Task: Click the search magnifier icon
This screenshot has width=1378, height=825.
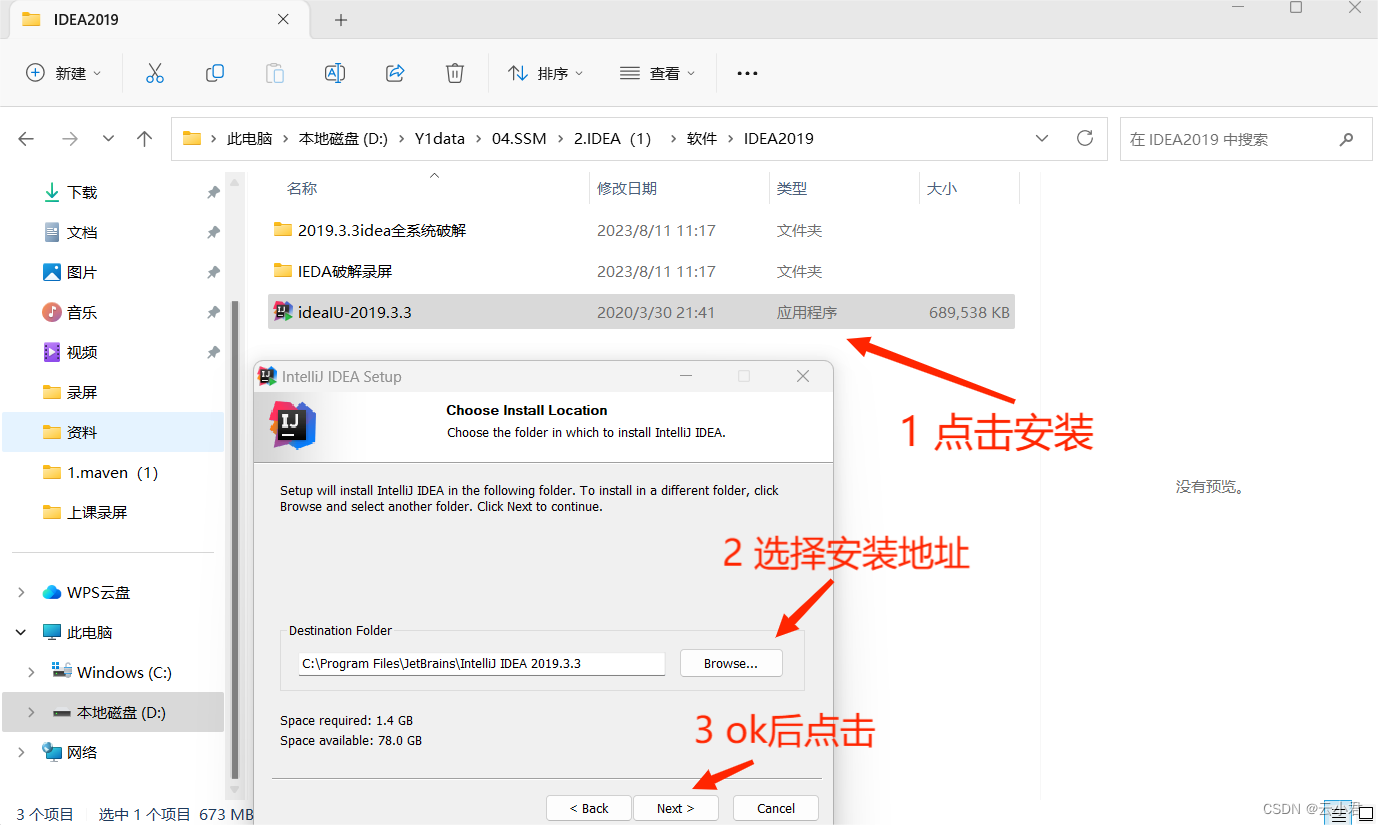Action: point(1347,139)
